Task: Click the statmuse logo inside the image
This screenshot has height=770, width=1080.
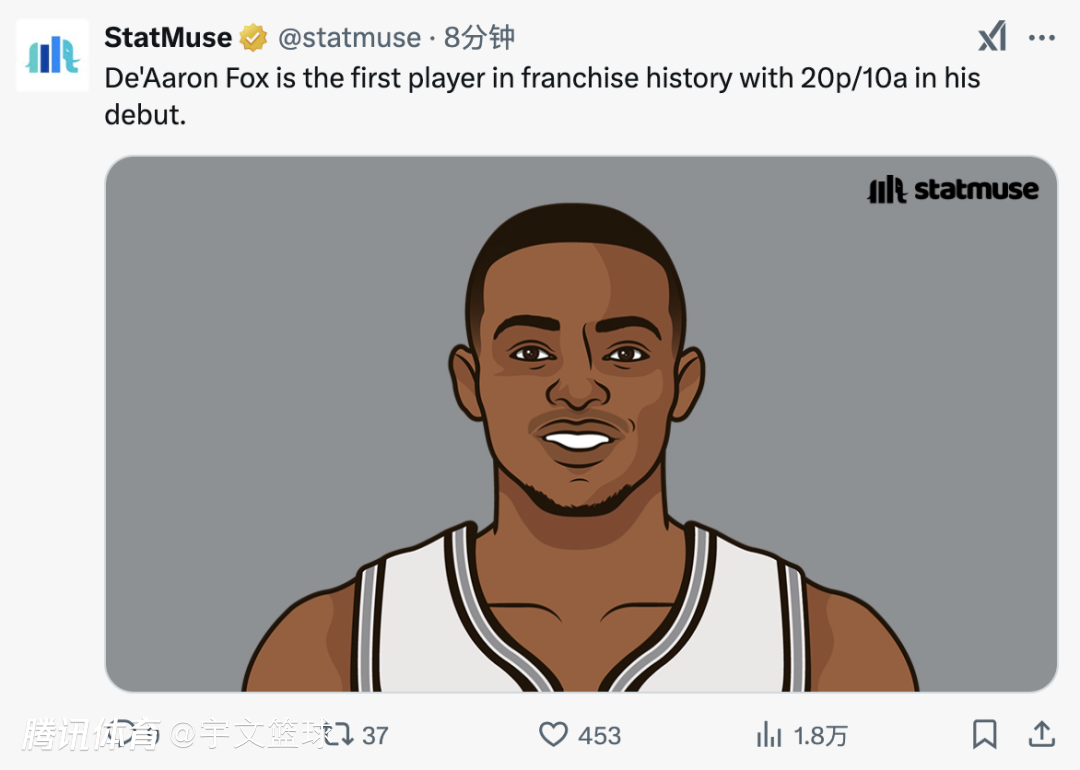Action: (952, 189)
